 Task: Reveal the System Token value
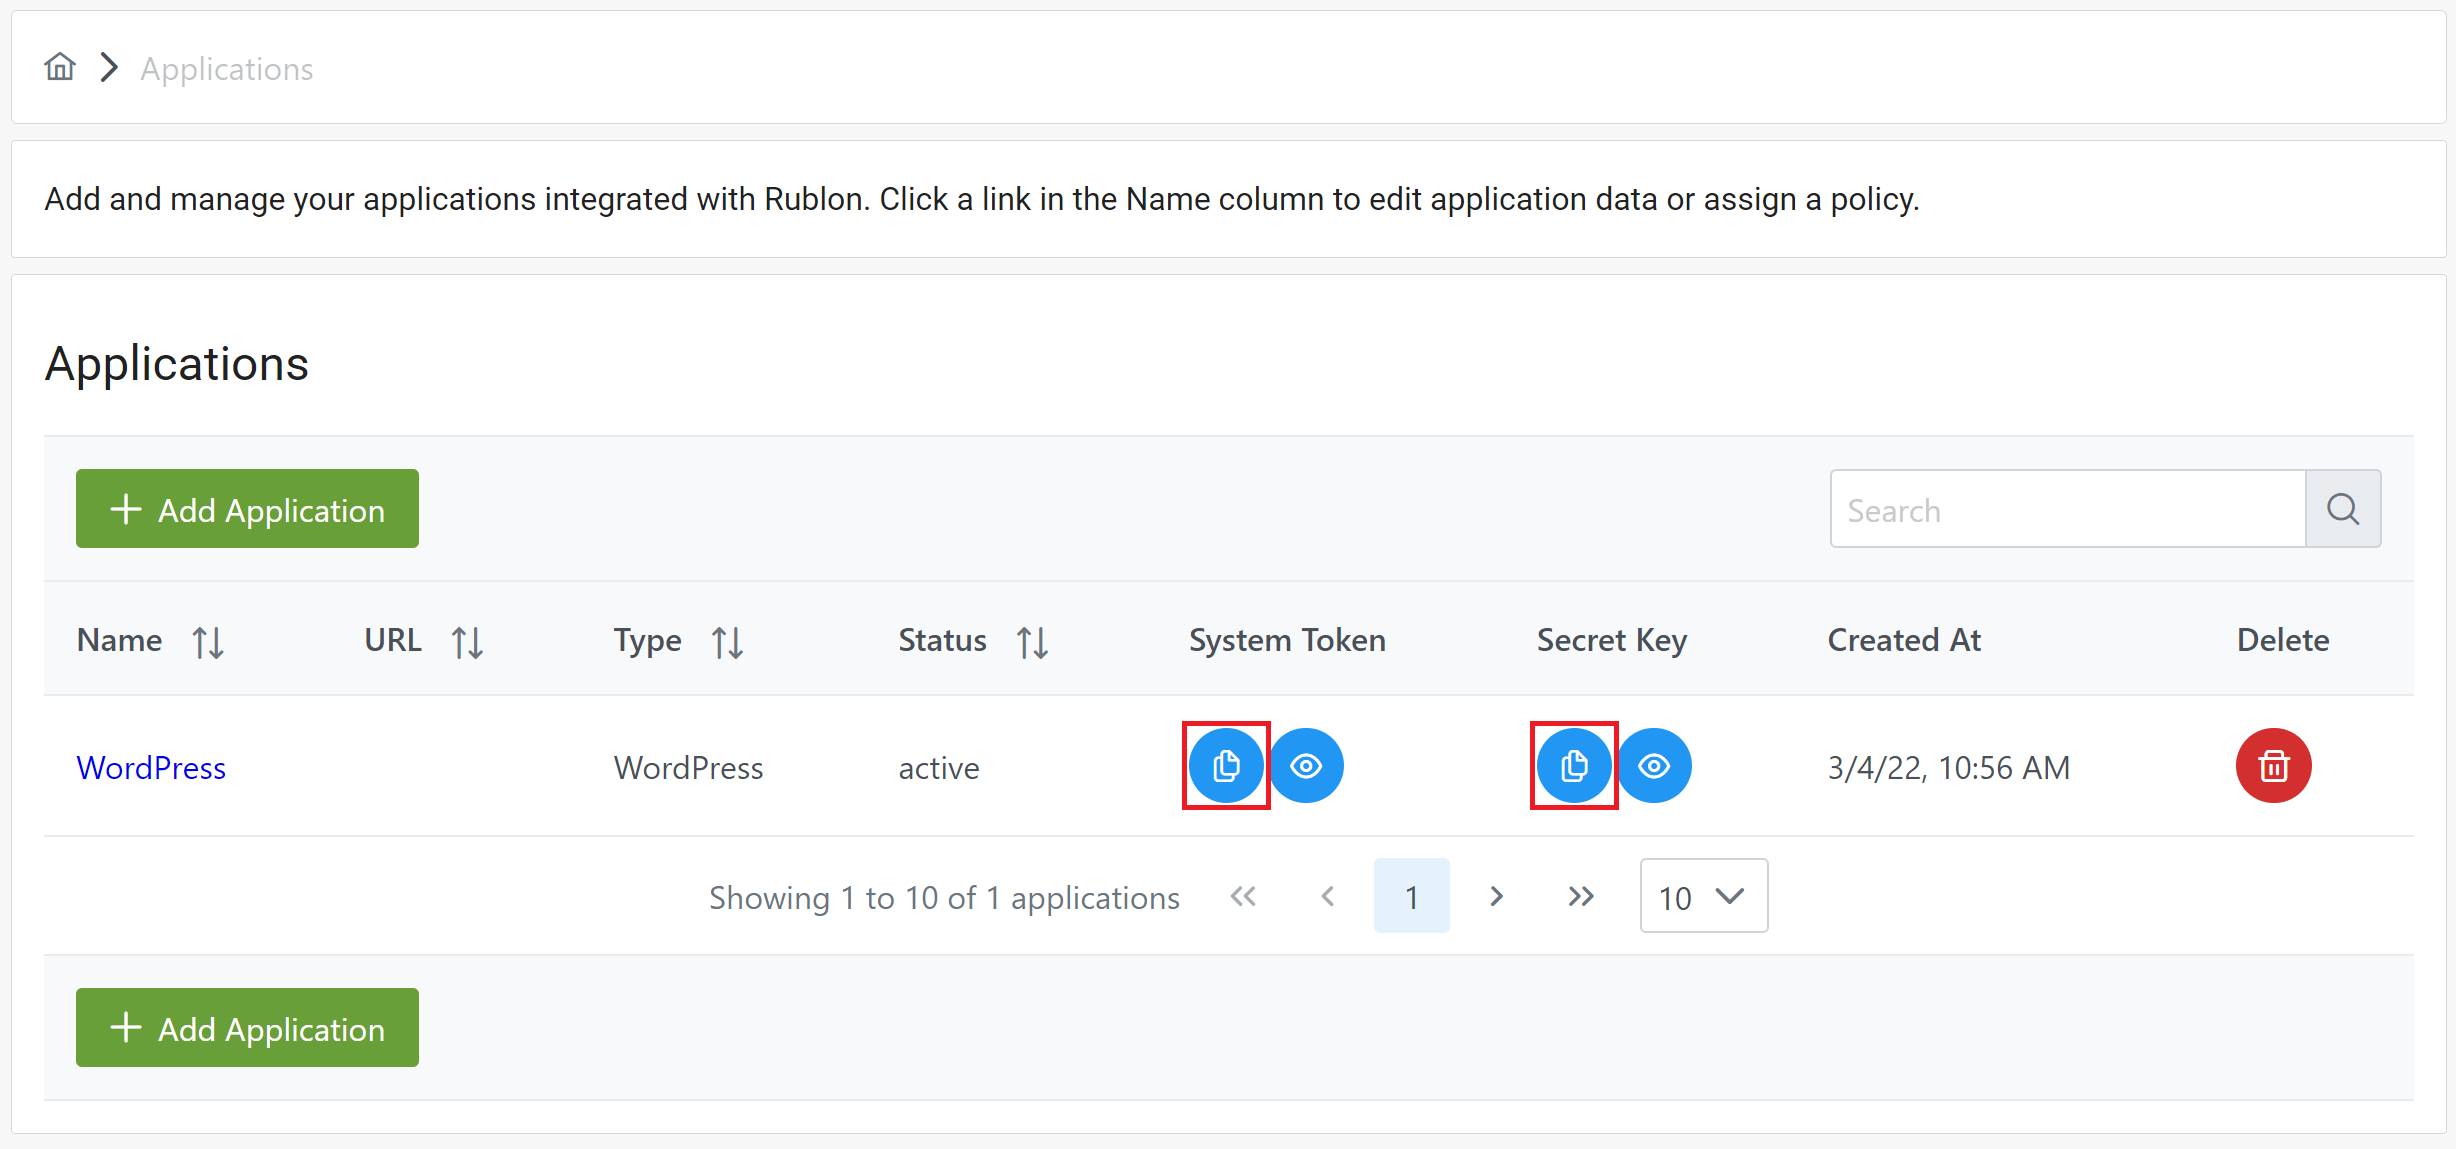[x=1306, y=766]
